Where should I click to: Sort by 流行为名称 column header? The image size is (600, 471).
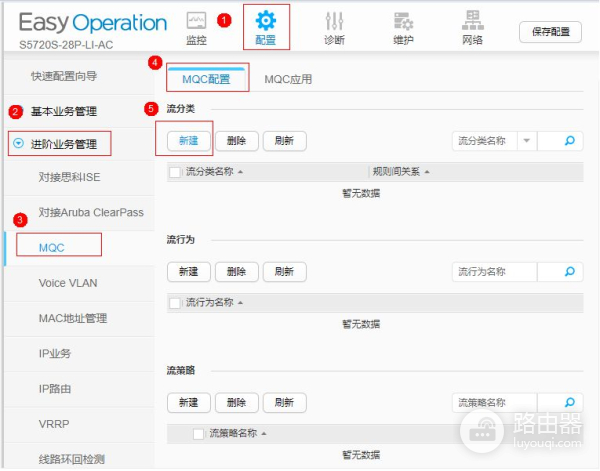coord(214,303)
